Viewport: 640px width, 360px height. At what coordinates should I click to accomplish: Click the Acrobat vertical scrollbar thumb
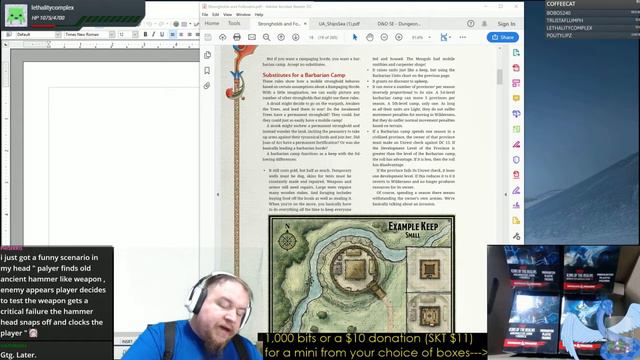coord(500,77)
